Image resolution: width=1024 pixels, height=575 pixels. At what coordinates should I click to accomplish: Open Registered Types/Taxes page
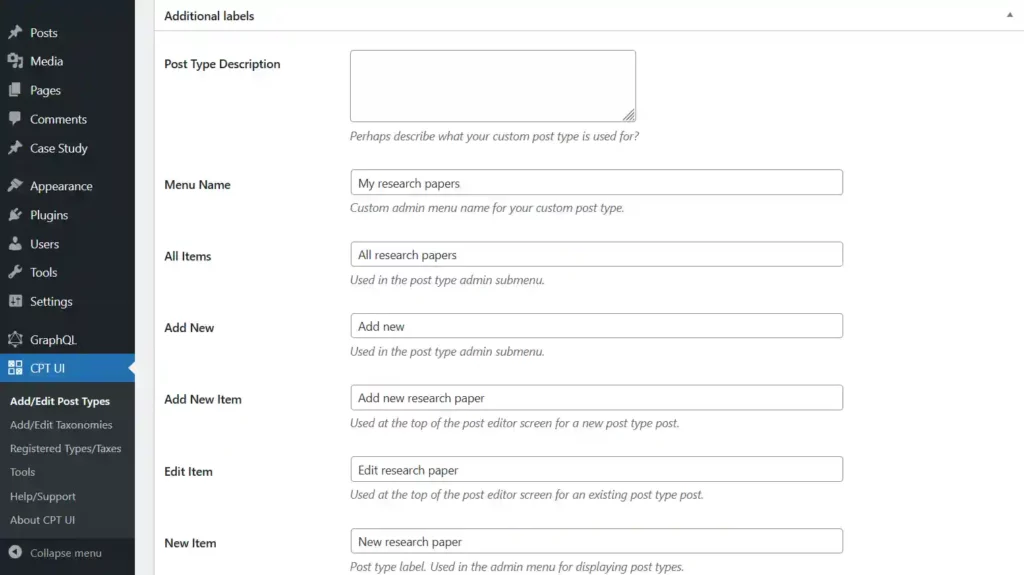pos(65,448)
